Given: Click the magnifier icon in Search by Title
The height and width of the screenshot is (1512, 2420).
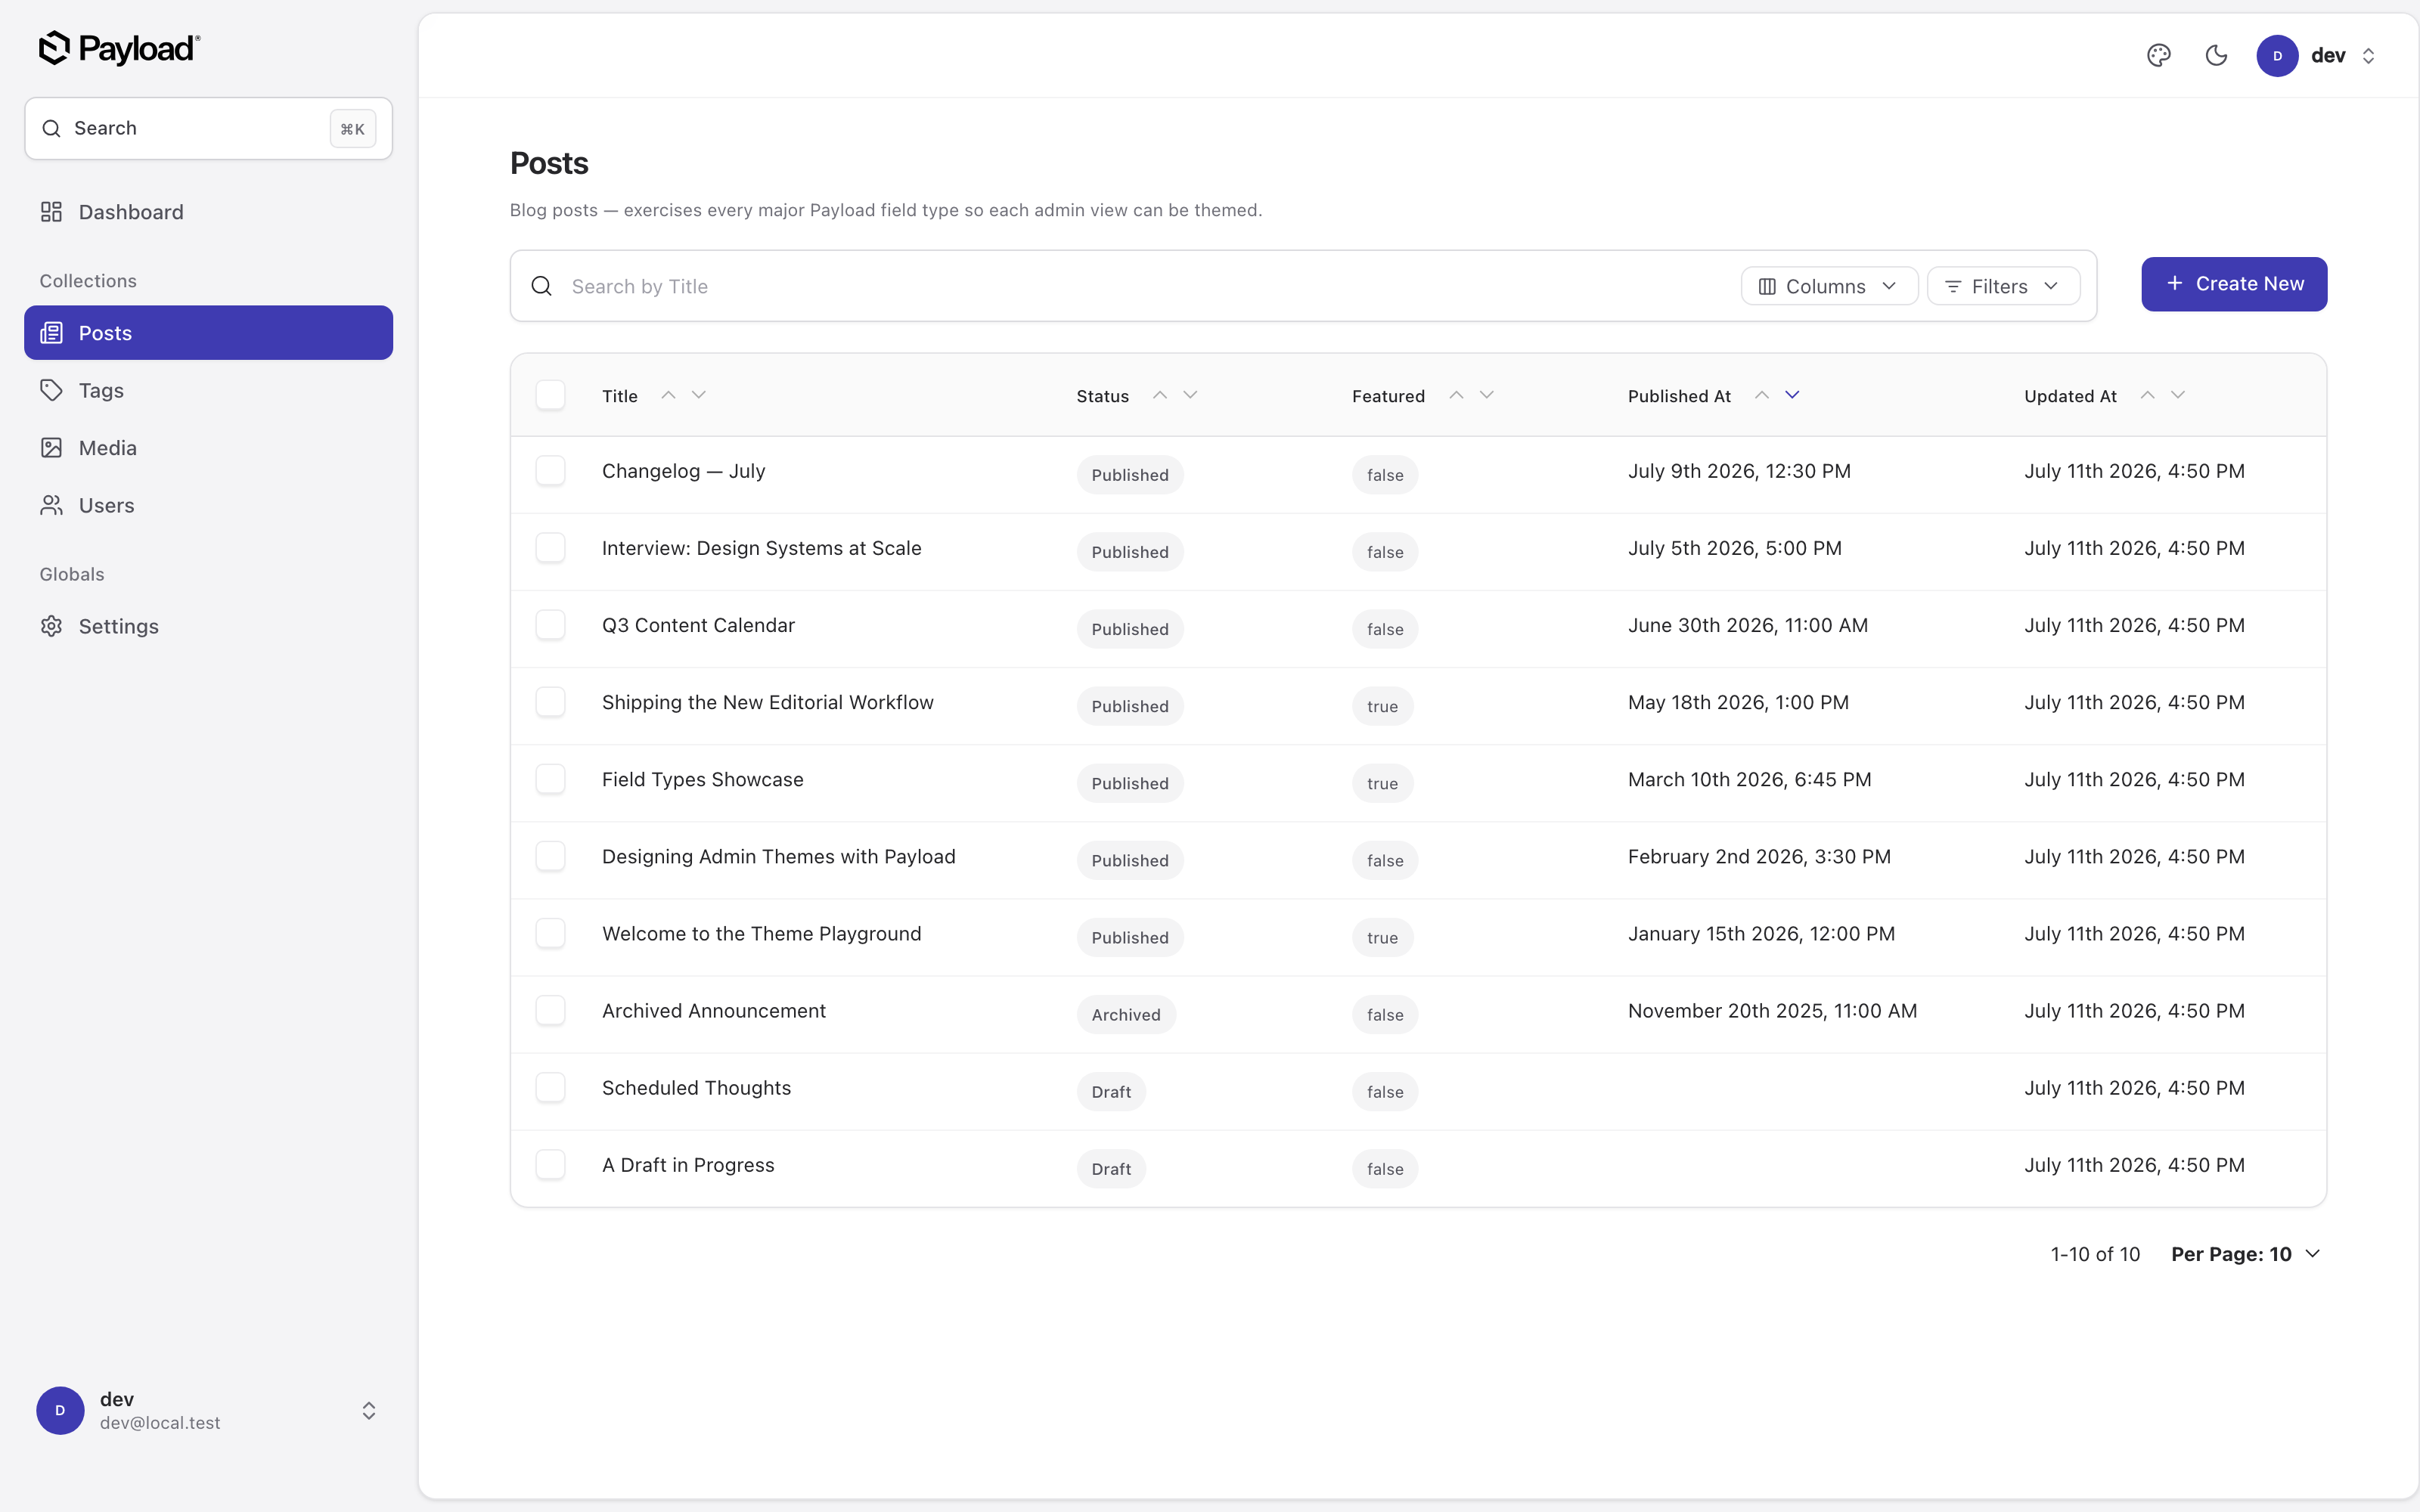Looking at the screenshot, I should [541, 286].
